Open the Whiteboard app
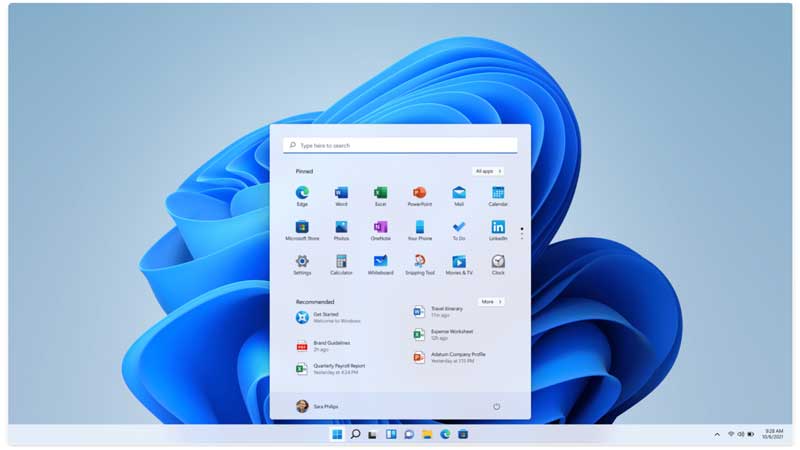This screenshot has height=450, width=800. pyautogui.click(x=381, y=264)
